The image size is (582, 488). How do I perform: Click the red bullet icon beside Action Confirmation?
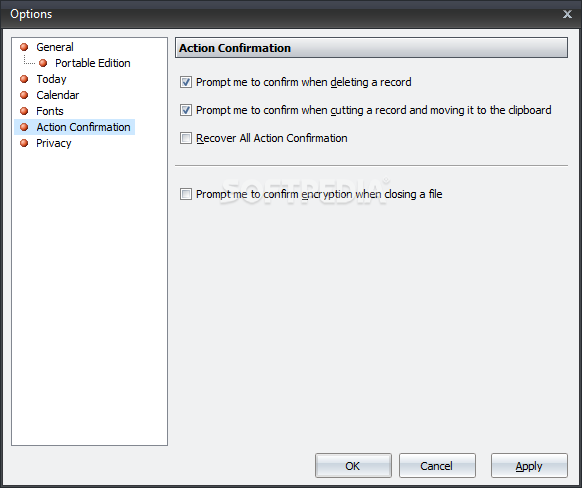(x=24, y=127)
